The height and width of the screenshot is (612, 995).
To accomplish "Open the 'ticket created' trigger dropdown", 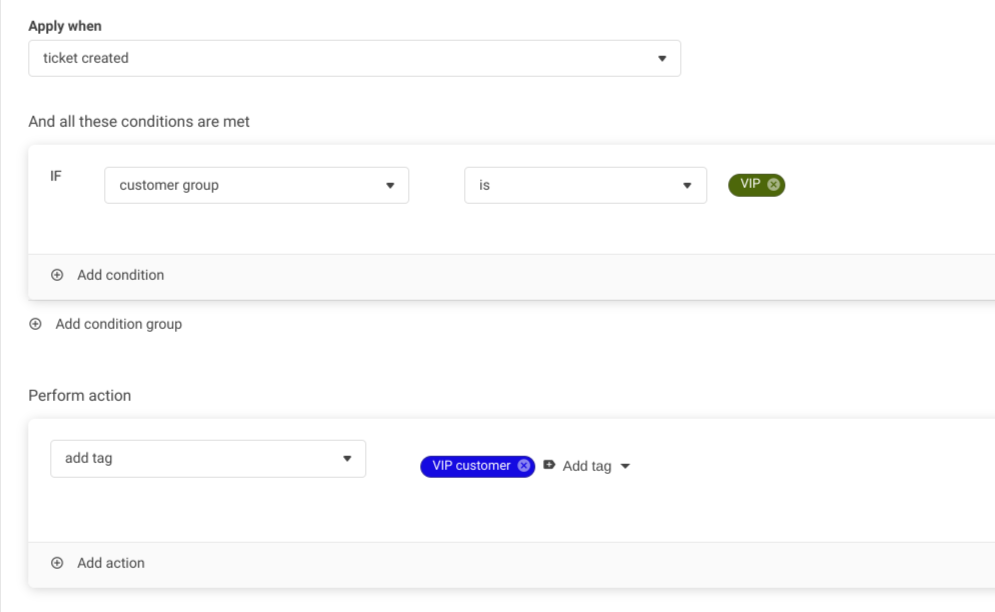I will pyautogui.click(x=354, y=58).
